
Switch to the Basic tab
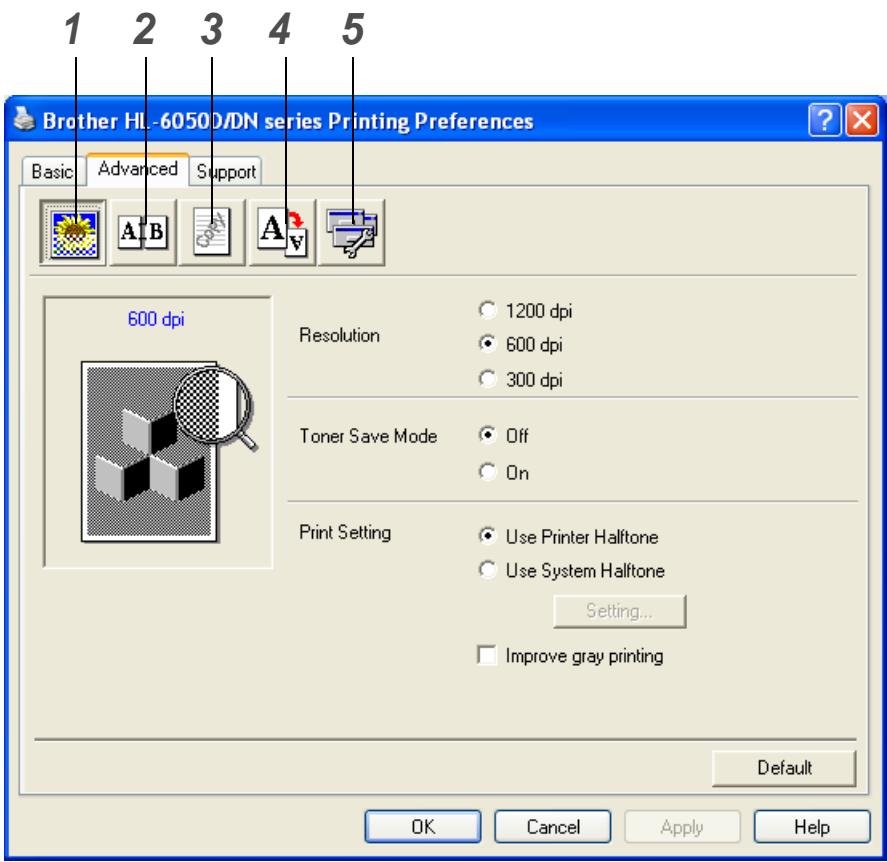(52, 171)
